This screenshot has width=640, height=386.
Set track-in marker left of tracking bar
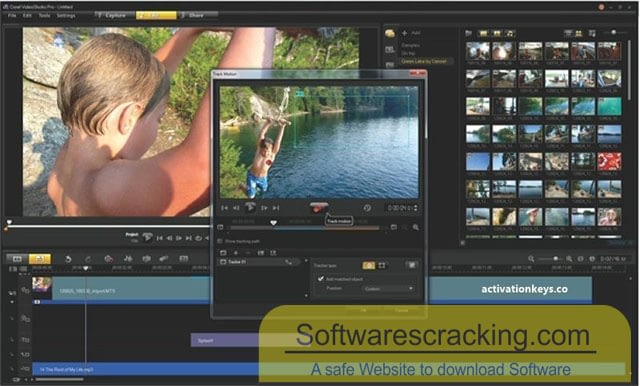(x=220, y=227)
